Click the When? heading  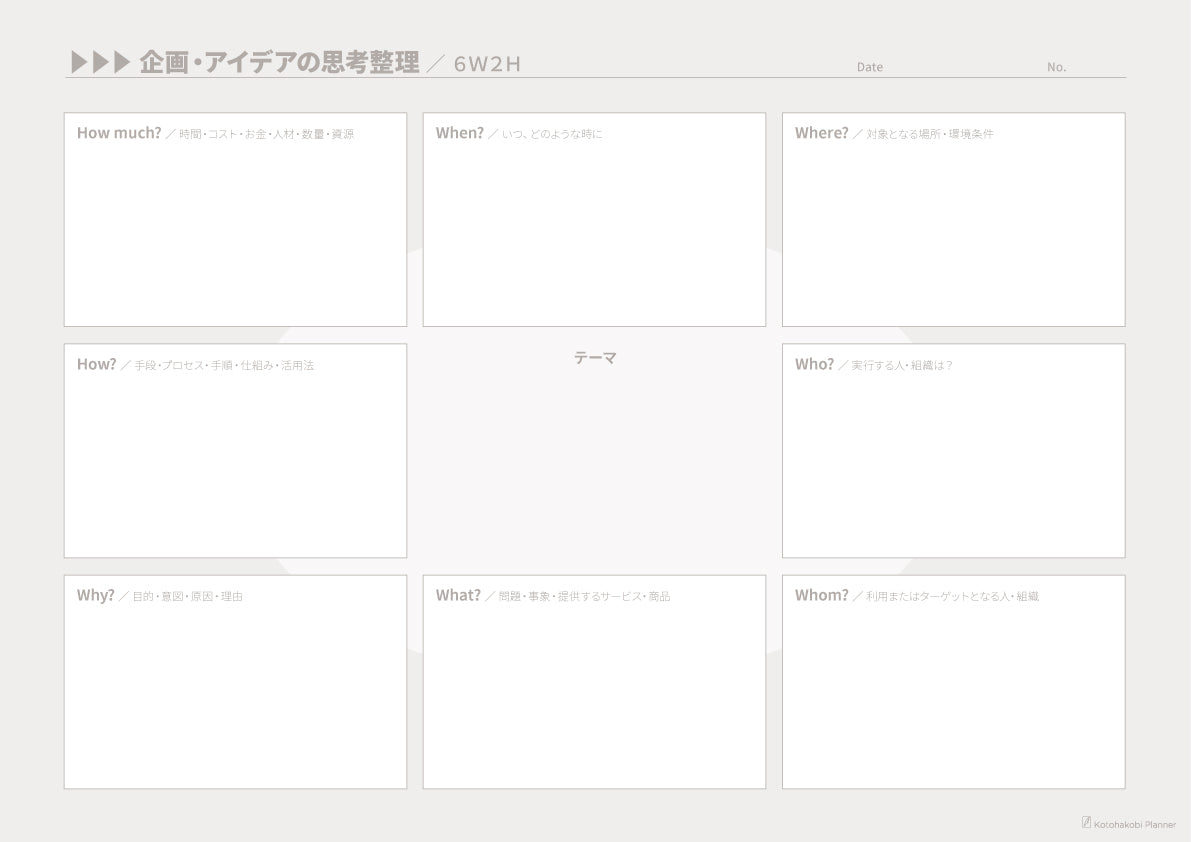(x=460, y=133)
